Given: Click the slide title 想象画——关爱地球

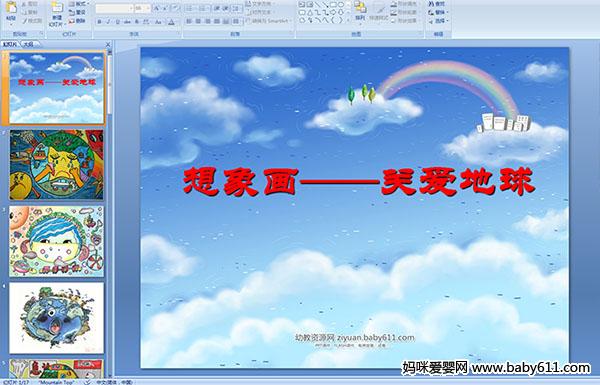Looking at the screenshot, I should point(359,182).
